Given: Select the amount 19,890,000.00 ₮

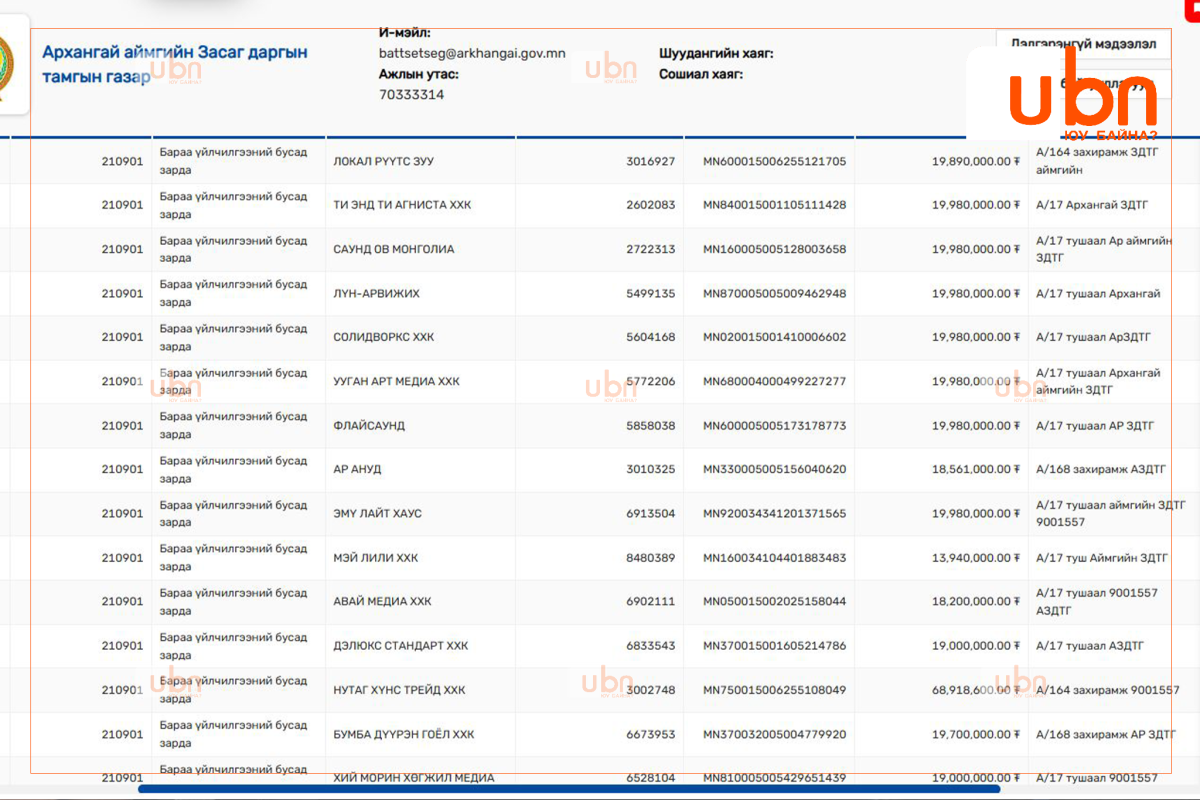Looking at the screenshot, I should tap(976, 161).
